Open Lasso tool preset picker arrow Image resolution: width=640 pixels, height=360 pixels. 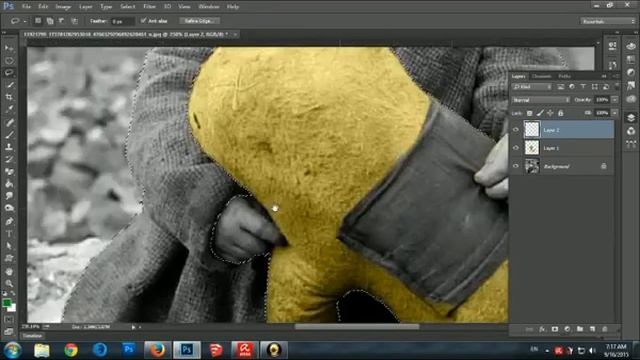(25, 21)
